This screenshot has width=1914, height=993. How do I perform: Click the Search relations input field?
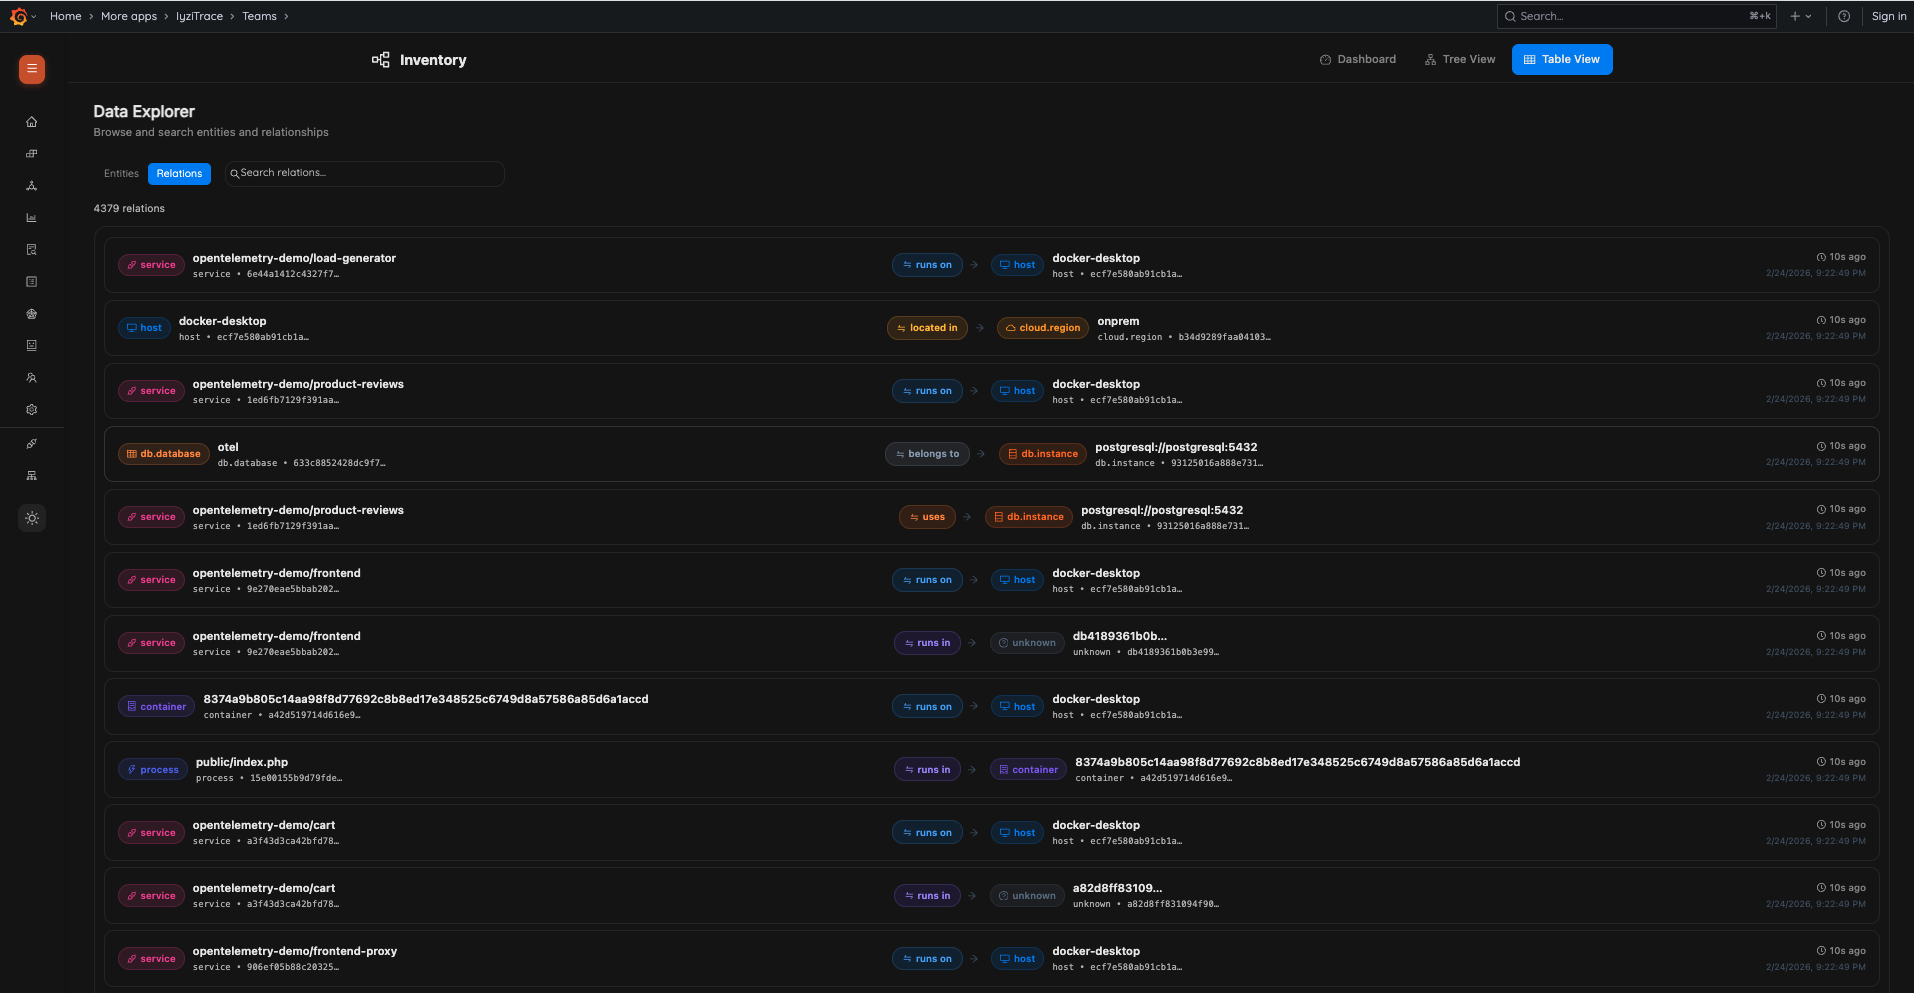pyautogui.click(x=363, y=173)
